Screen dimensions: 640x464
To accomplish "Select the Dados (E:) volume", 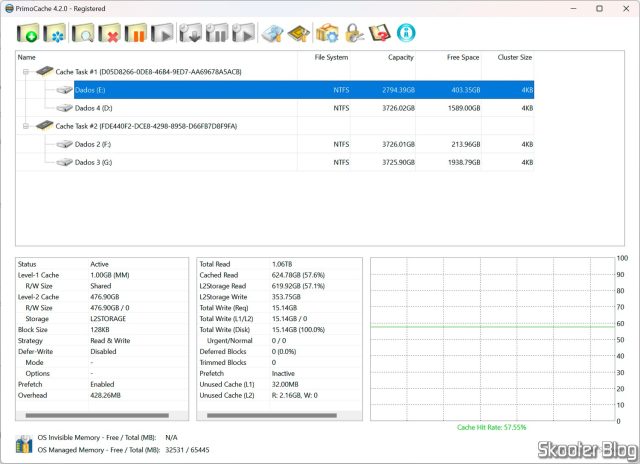I will (x=304, y=90).
